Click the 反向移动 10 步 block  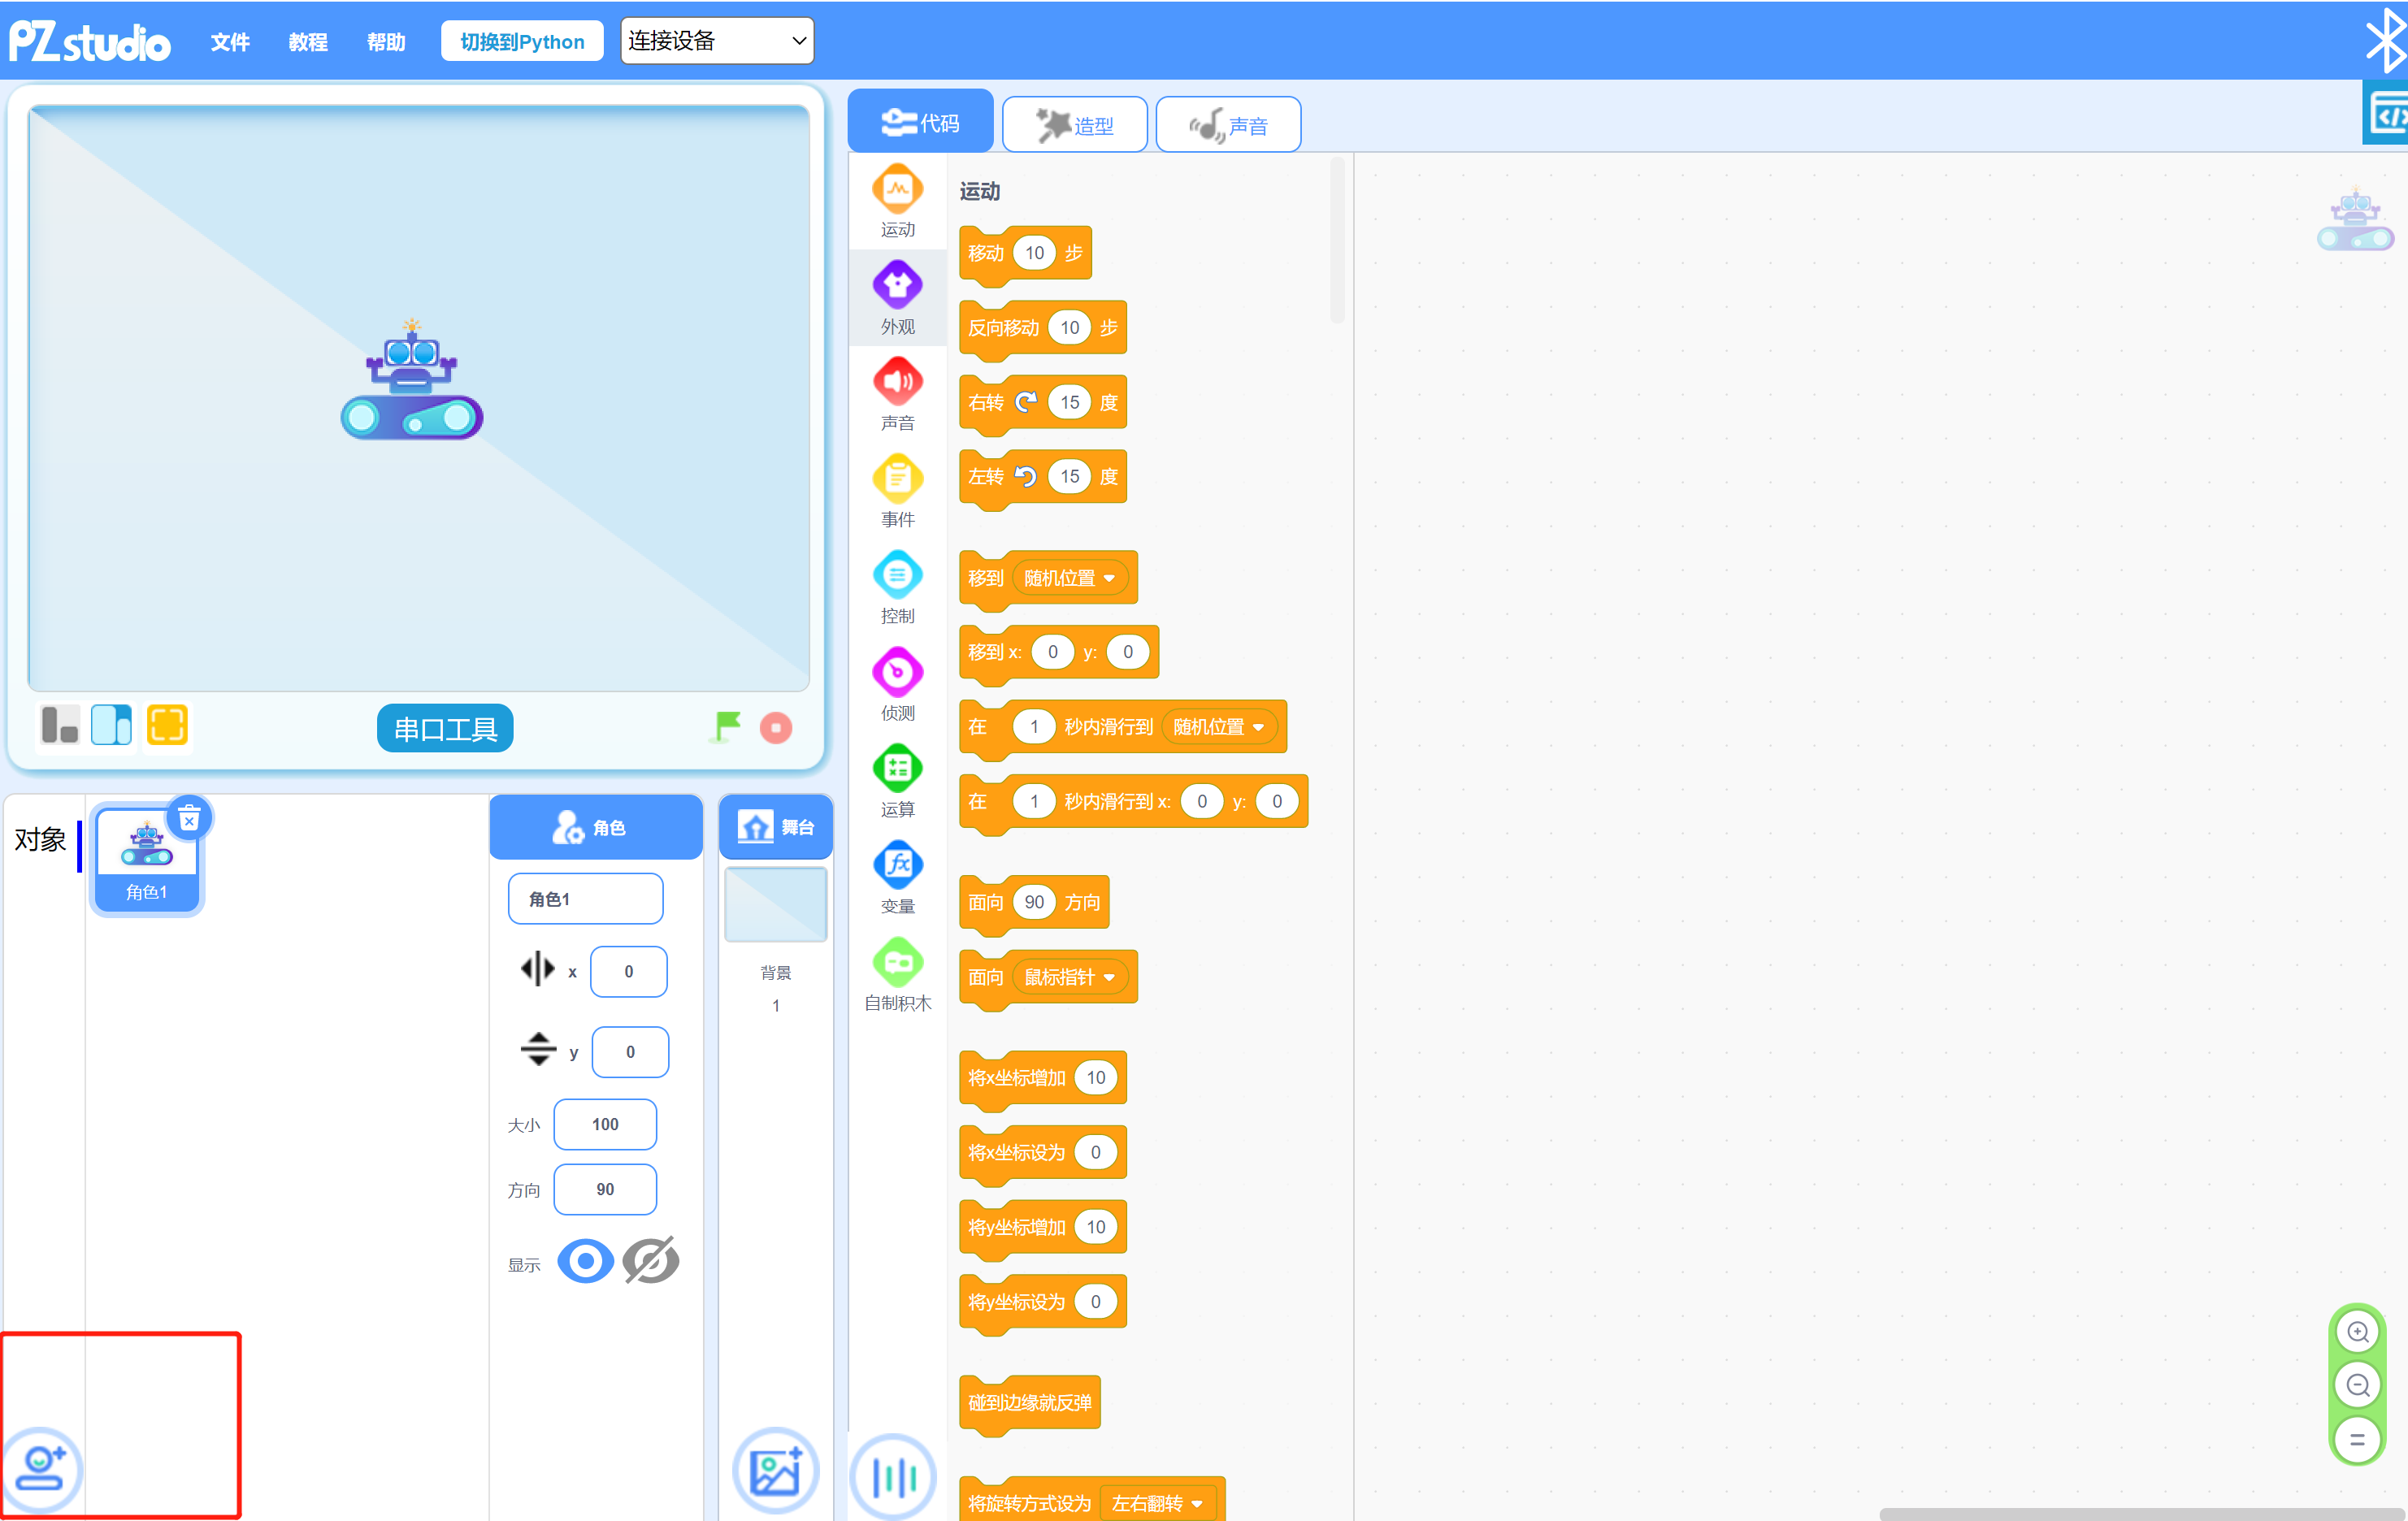pos(1042,328)
